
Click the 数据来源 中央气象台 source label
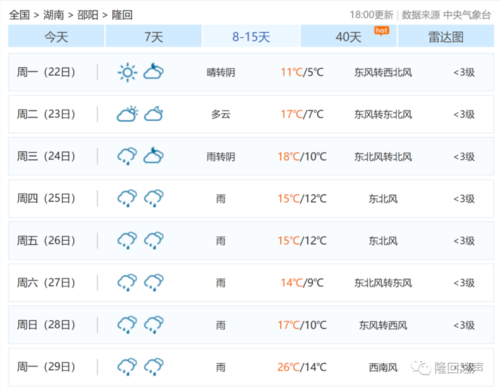(x=446, y=15)
